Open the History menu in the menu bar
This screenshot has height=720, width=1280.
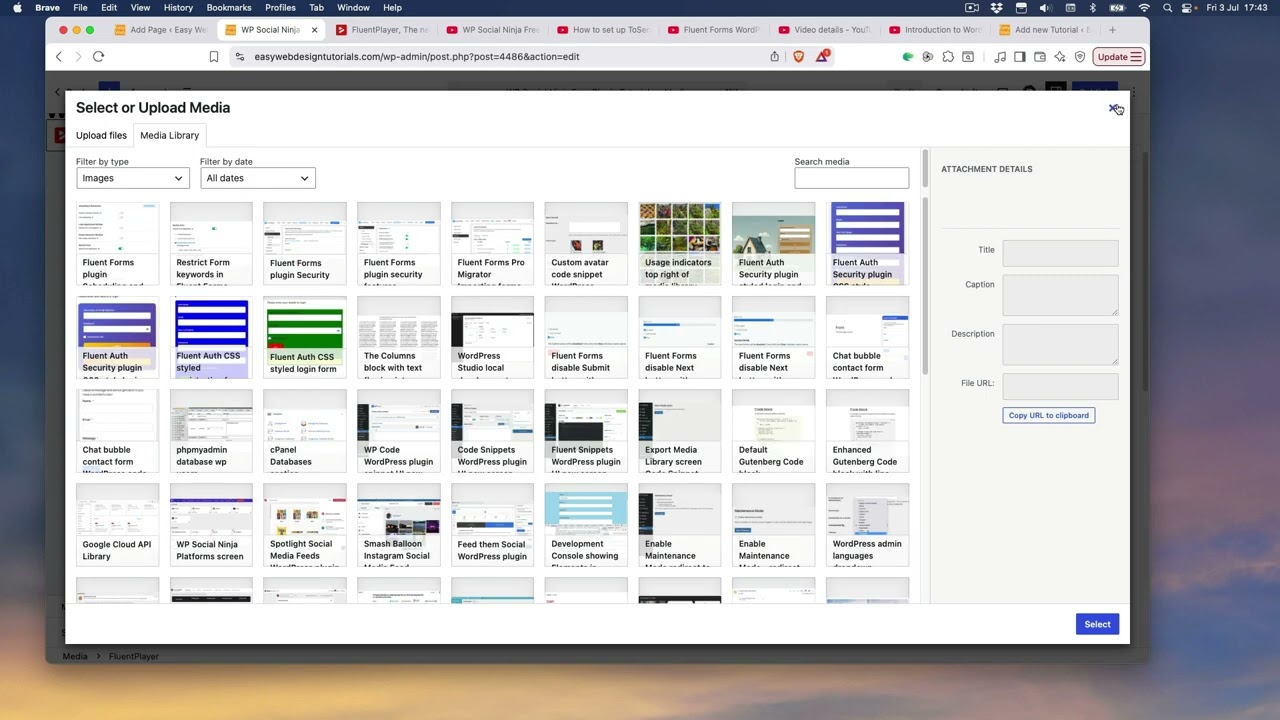click(178, 8)
